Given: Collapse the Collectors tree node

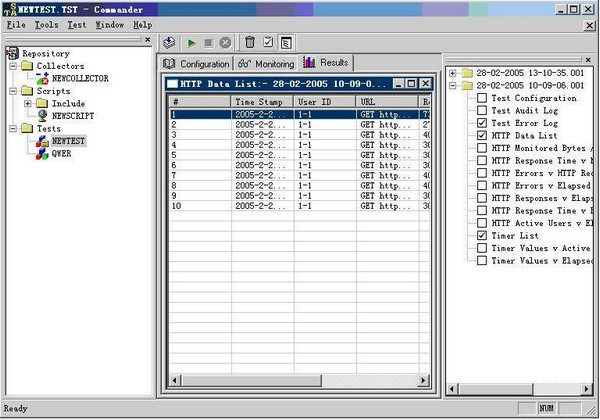Looking at the screenshot, I should [13, 66].
